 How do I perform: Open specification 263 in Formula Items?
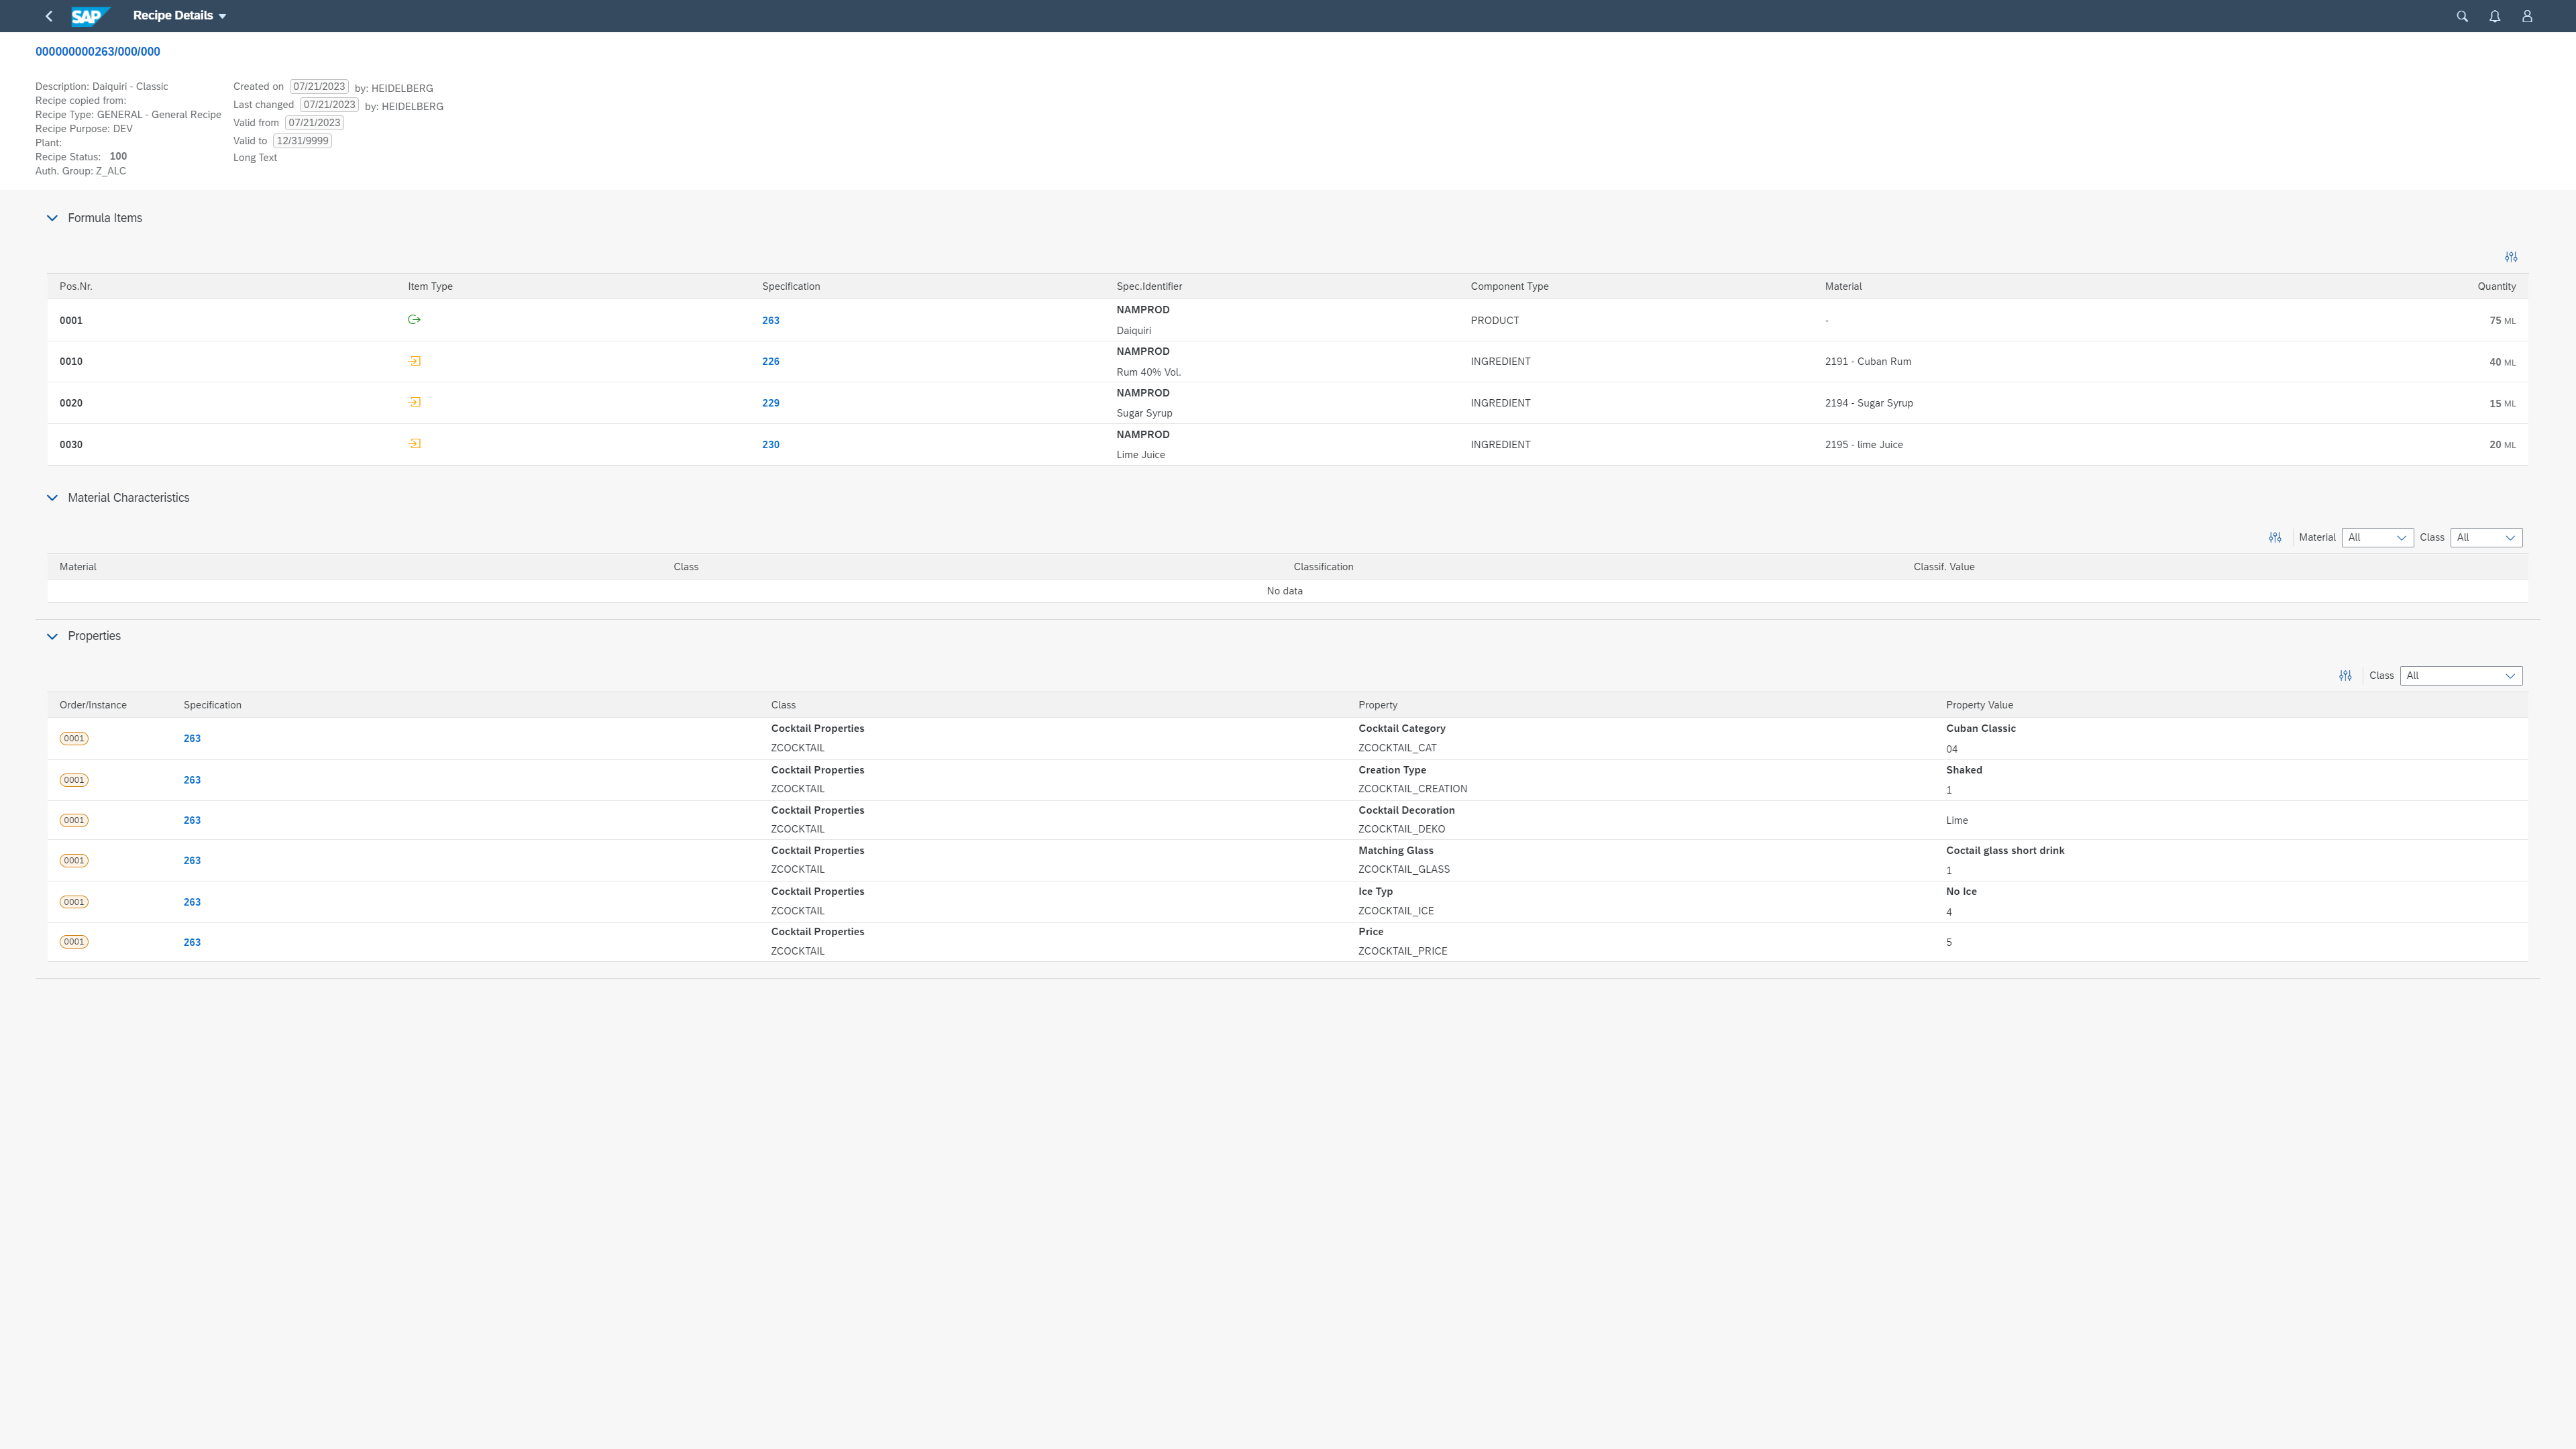[770, 321]
